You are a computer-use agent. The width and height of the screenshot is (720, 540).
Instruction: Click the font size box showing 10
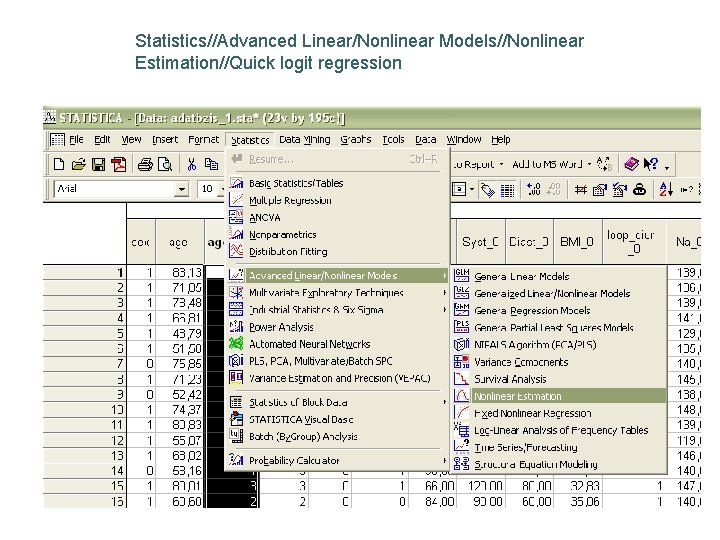tap(208, 189)
